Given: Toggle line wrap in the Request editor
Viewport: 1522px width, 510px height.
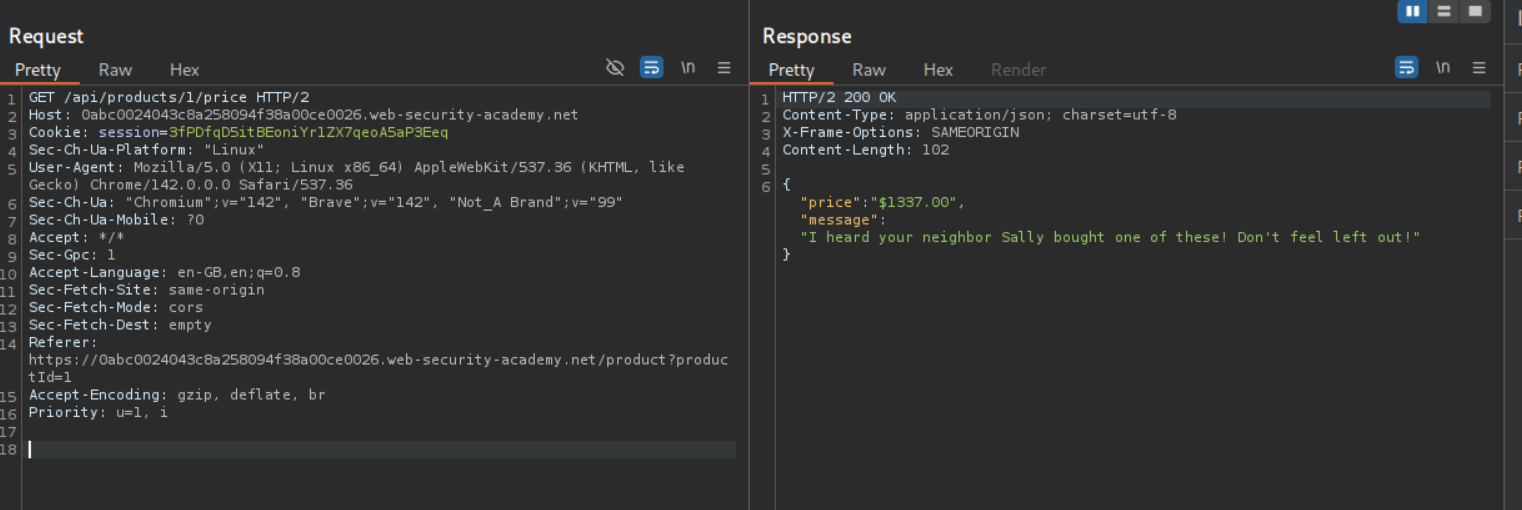Looking at the screenshot, I should pos(651,68).
